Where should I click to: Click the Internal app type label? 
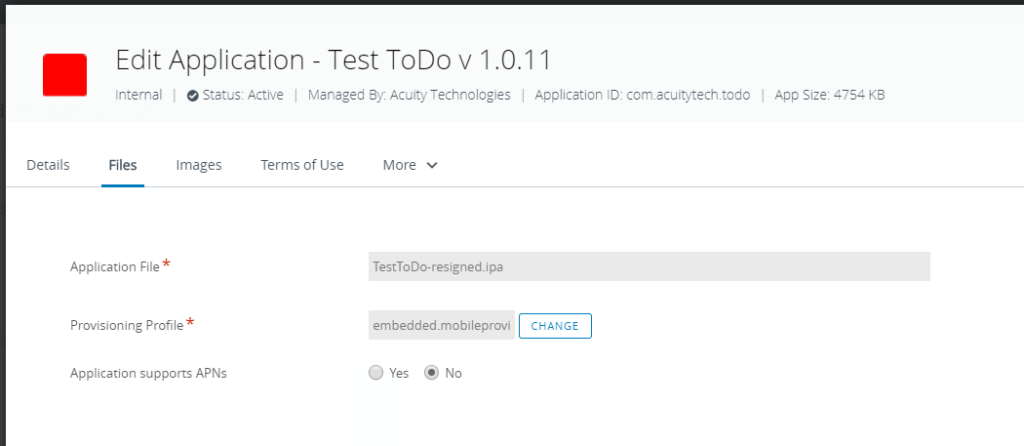[139, 95]
